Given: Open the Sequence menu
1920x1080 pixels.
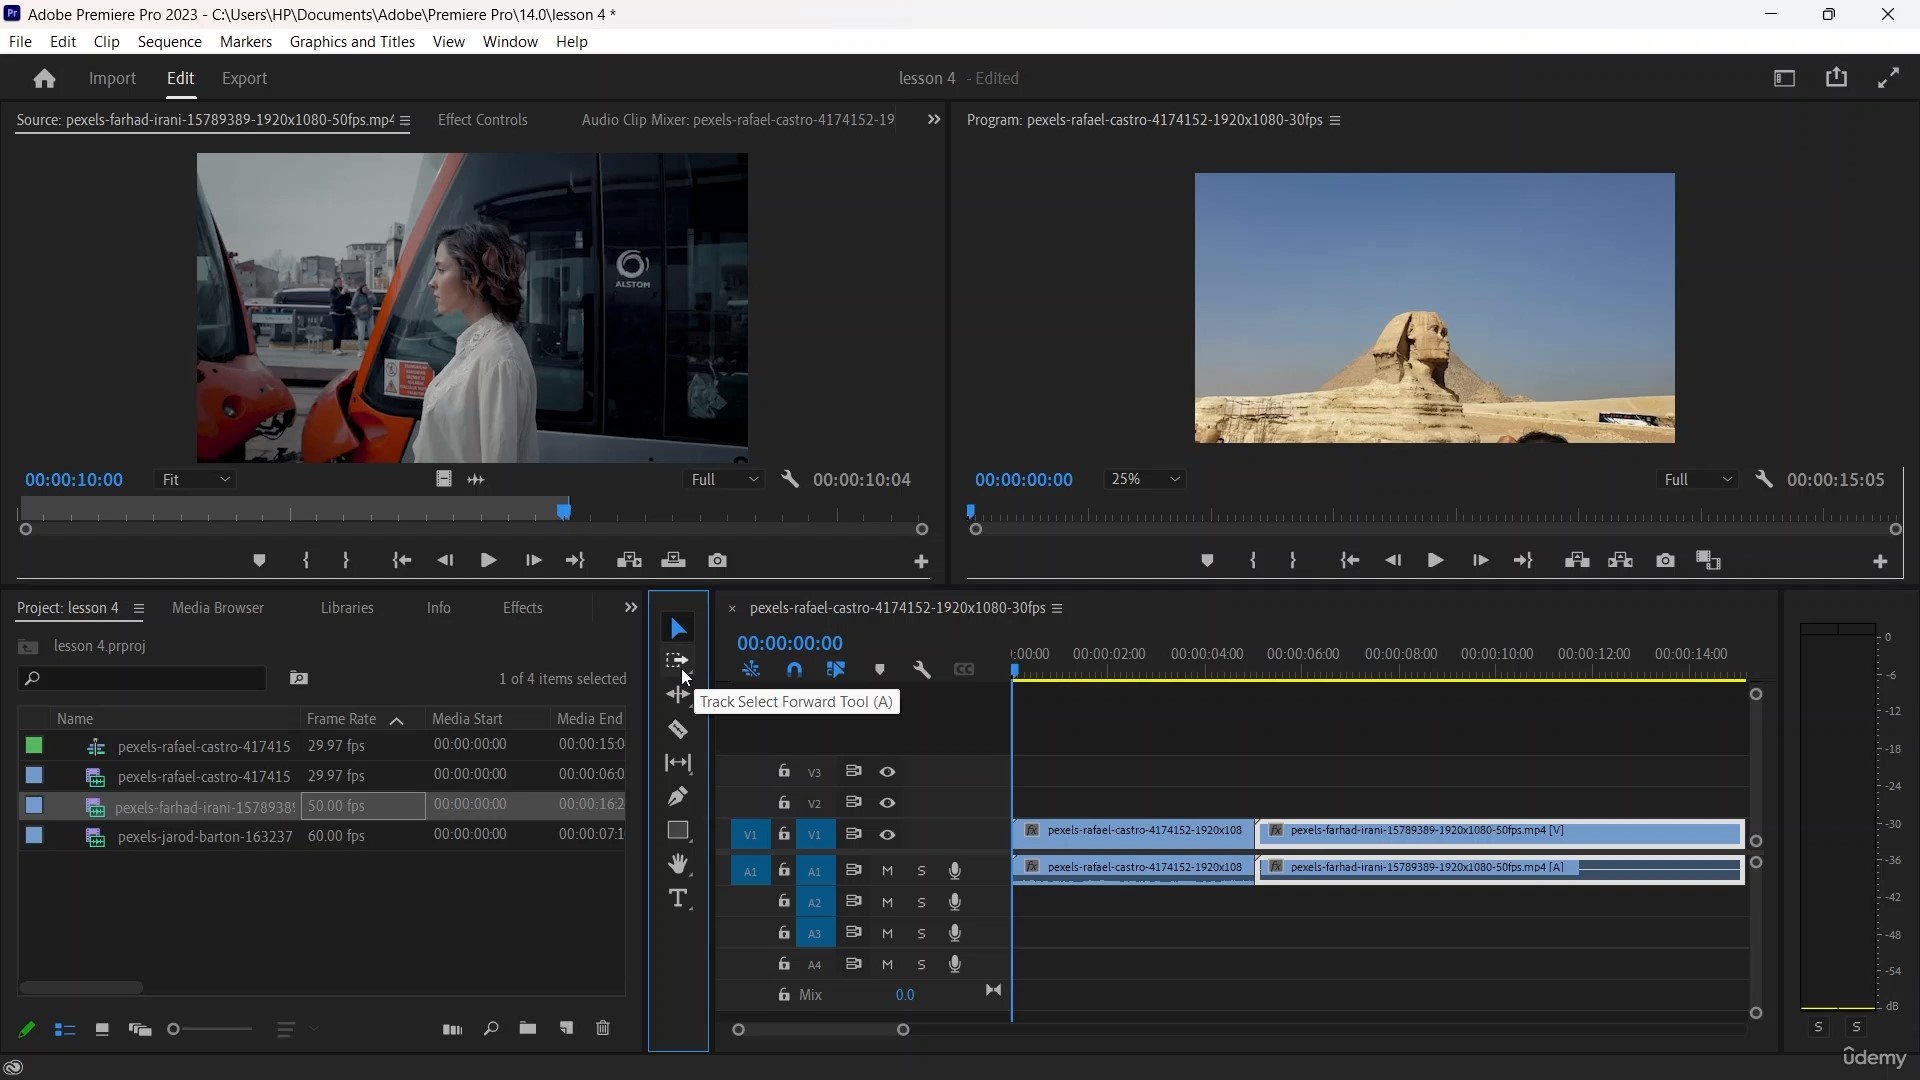Looking at the screenshot, I should 170,42.
